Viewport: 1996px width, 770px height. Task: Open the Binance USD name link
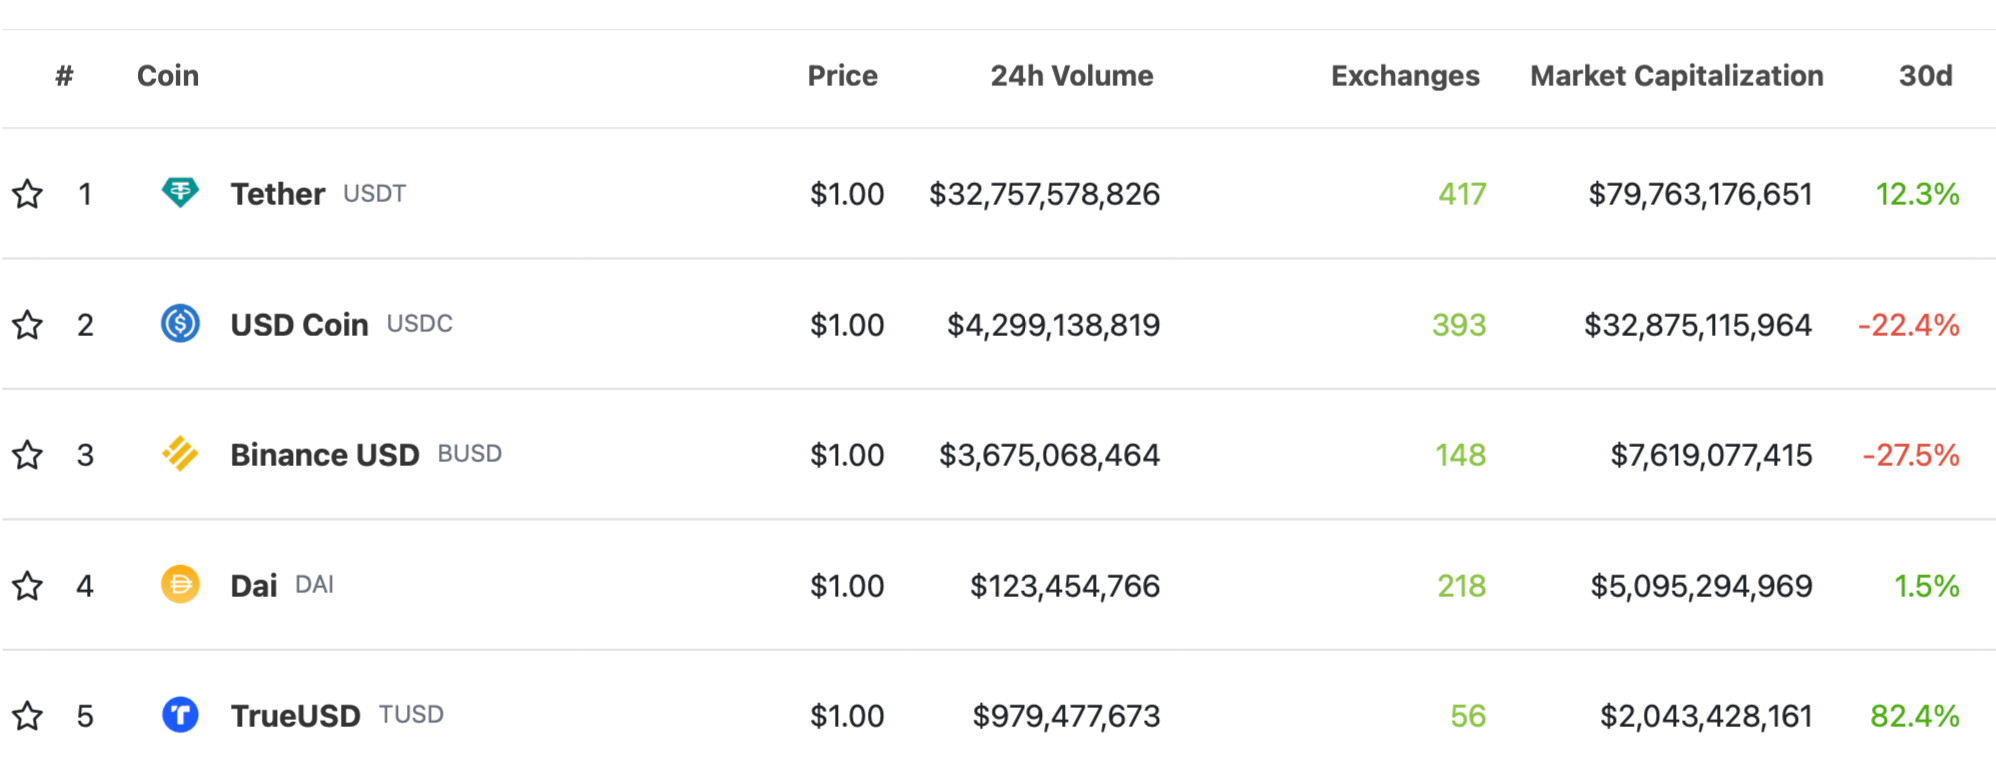(324, 455)
